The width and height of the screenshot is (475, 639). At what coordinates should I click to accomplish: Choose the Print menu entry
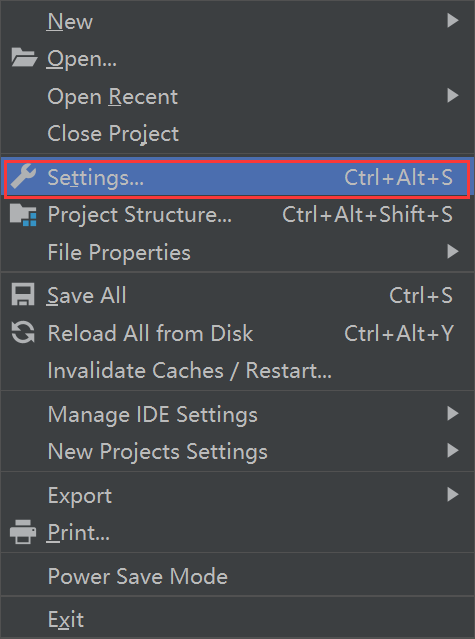pyautogui.click(x=238, y=532)
